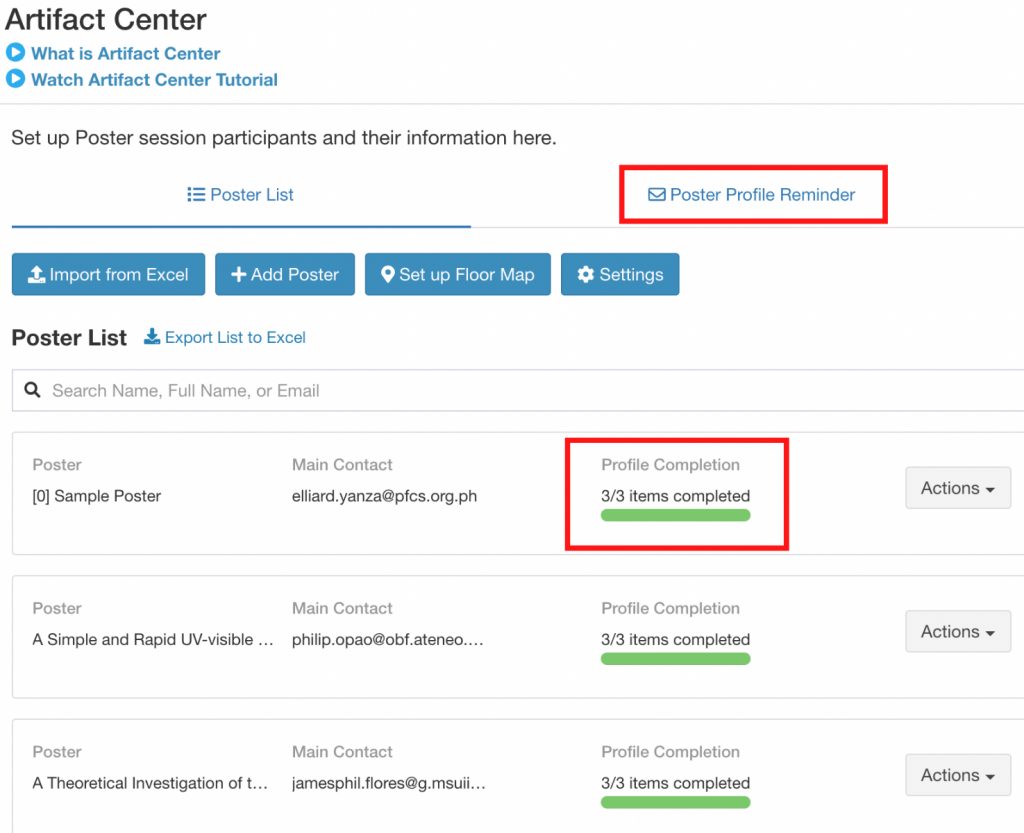The image size is (1024, 833).
Task: Switch to the Poster List tab
Action: (241, 195)
